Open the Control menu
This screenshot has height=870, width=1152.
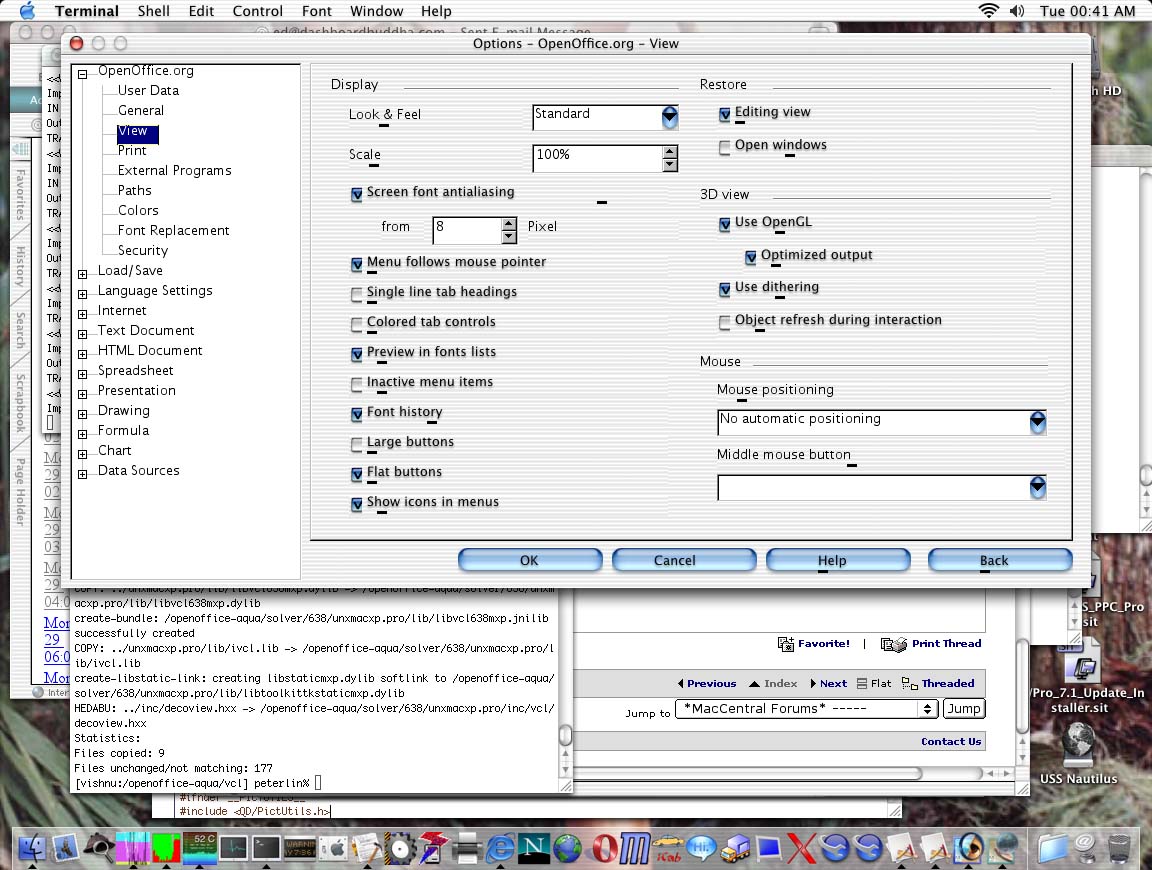click(257, 11)
